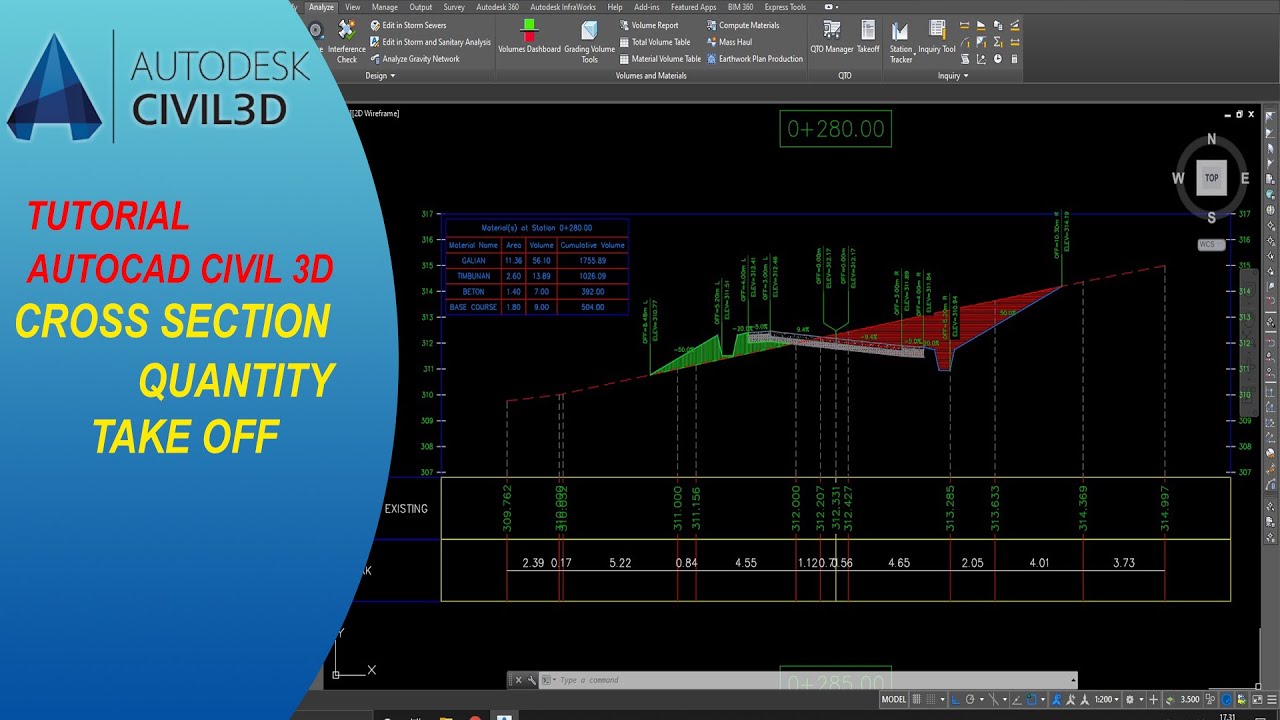Screen dimensions: 1280x720
Task: Toggle hardware acceleration blue circle icon
Action: click(x=1226, y=700)
